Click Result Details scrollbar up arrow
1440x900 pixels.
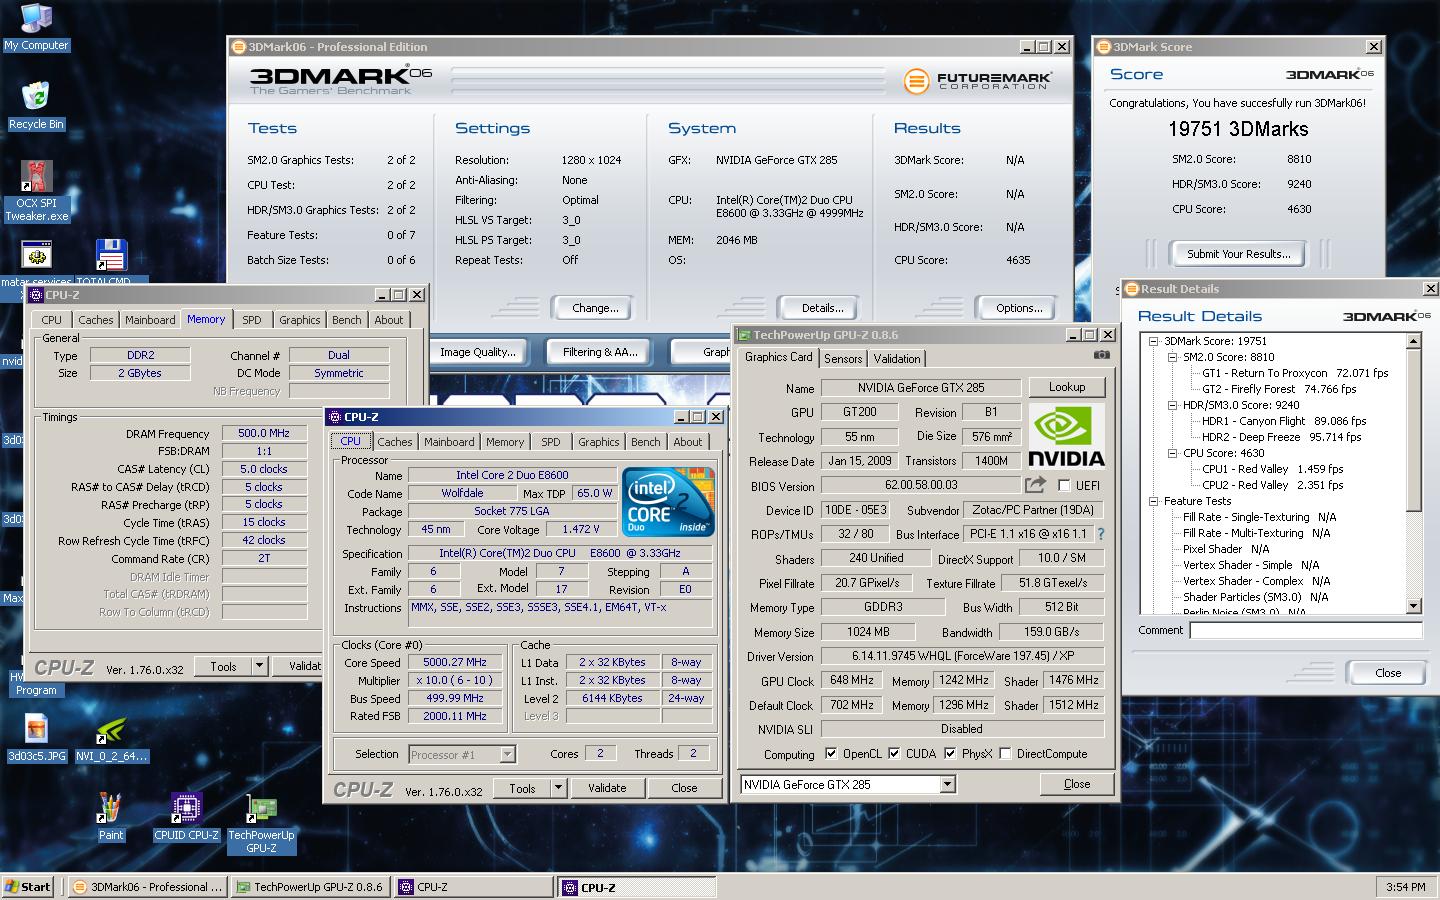tap(1413, 341)
